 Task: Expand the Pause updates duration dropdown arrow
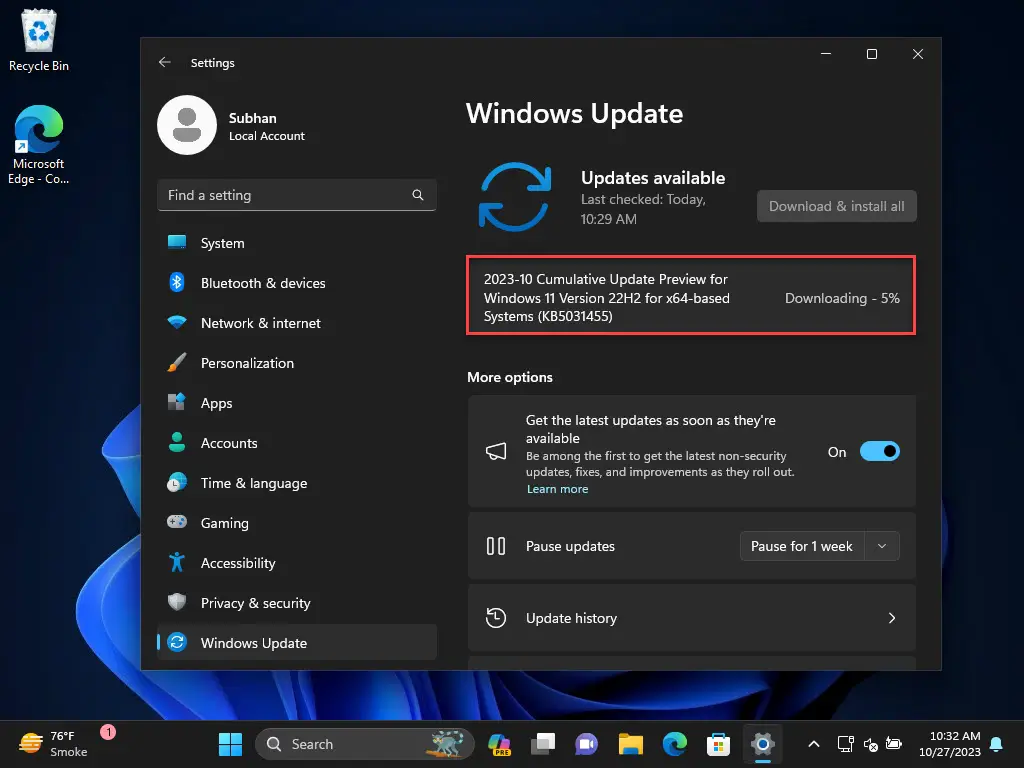tap(882, 546)
